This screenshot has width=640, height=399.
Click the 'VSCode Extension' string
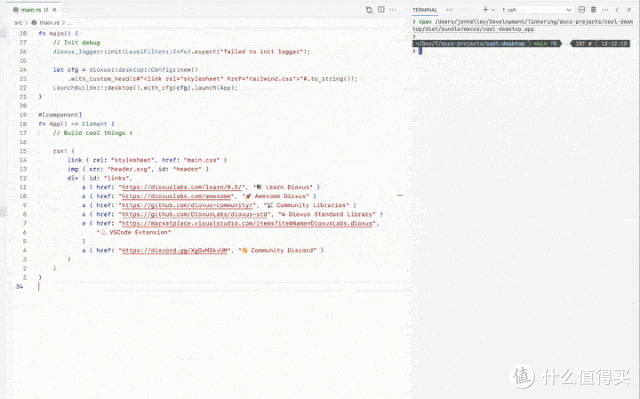click(x=134, y=233)
